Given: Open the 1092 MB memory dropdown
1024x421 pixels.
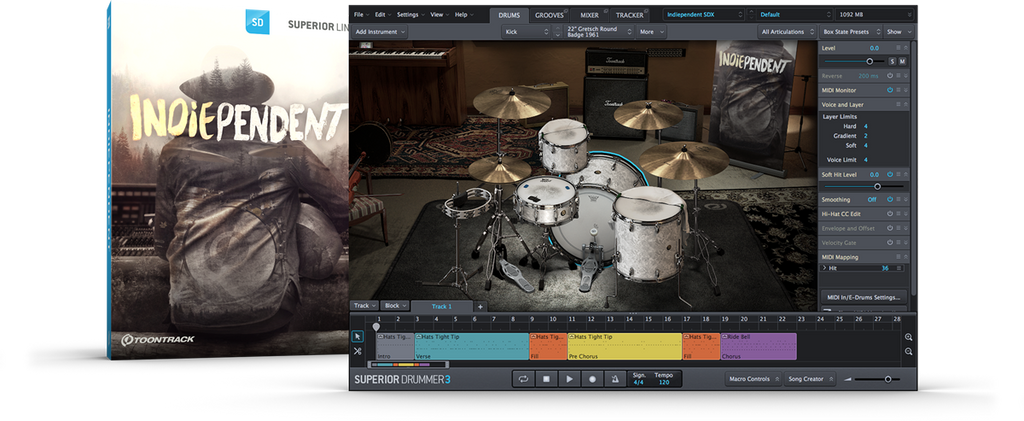Looking at the screenshot, I should [874, 14].
